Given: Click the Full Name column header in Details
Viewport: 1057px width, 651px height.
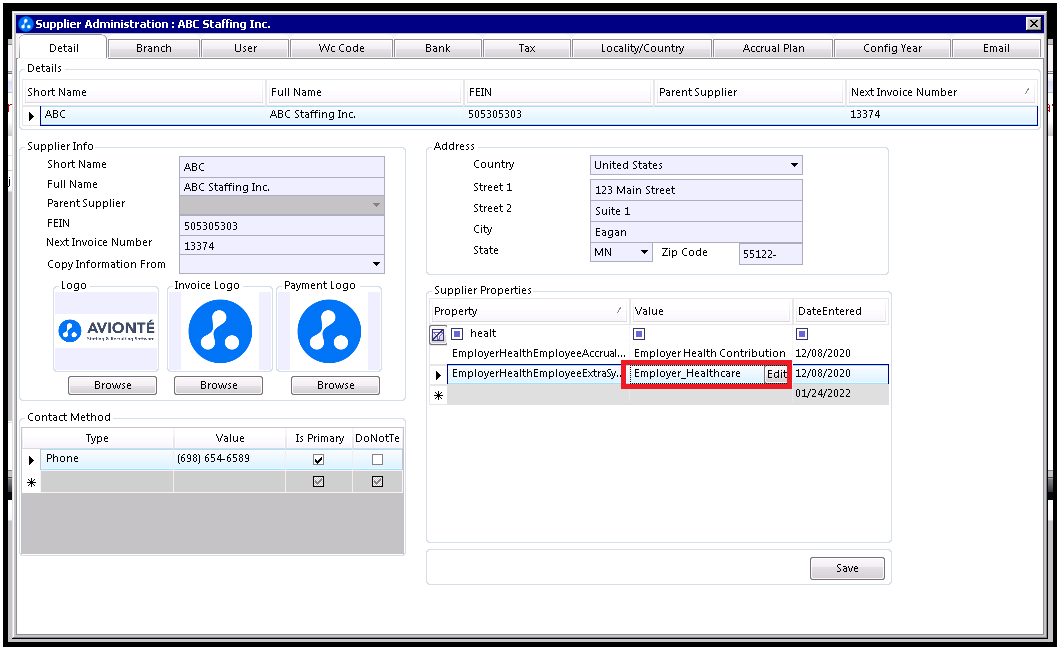Looking at the screenshot, I should 364,92.
